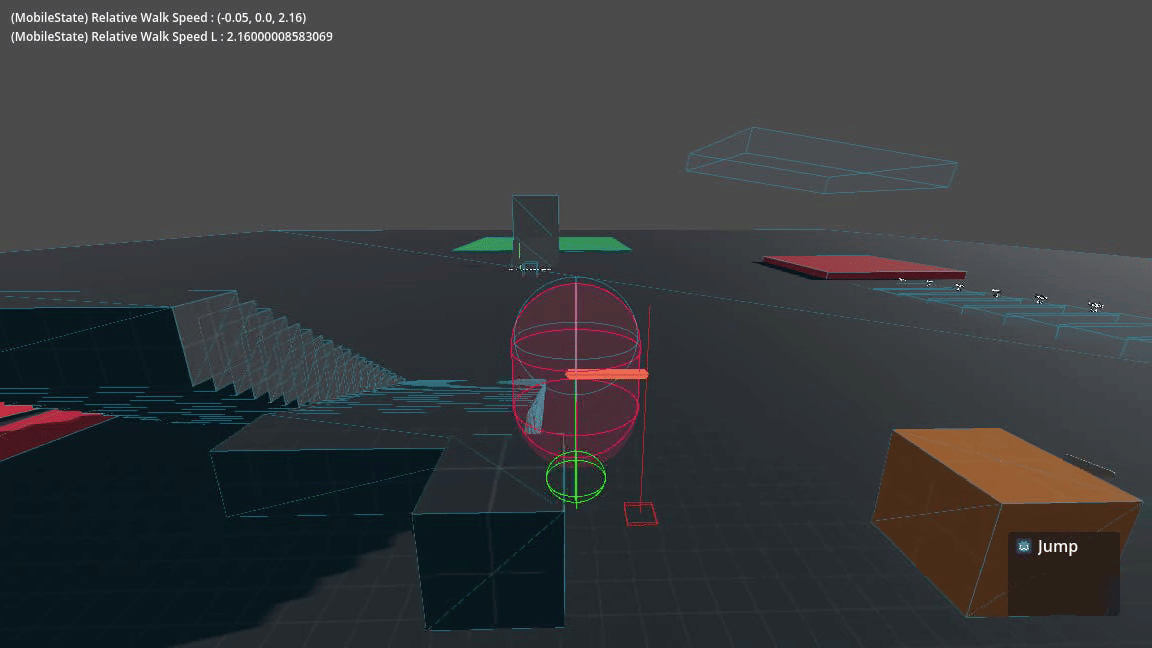
Task: Click the Relative Walk Speed vector readout
Action: point(158,18)
